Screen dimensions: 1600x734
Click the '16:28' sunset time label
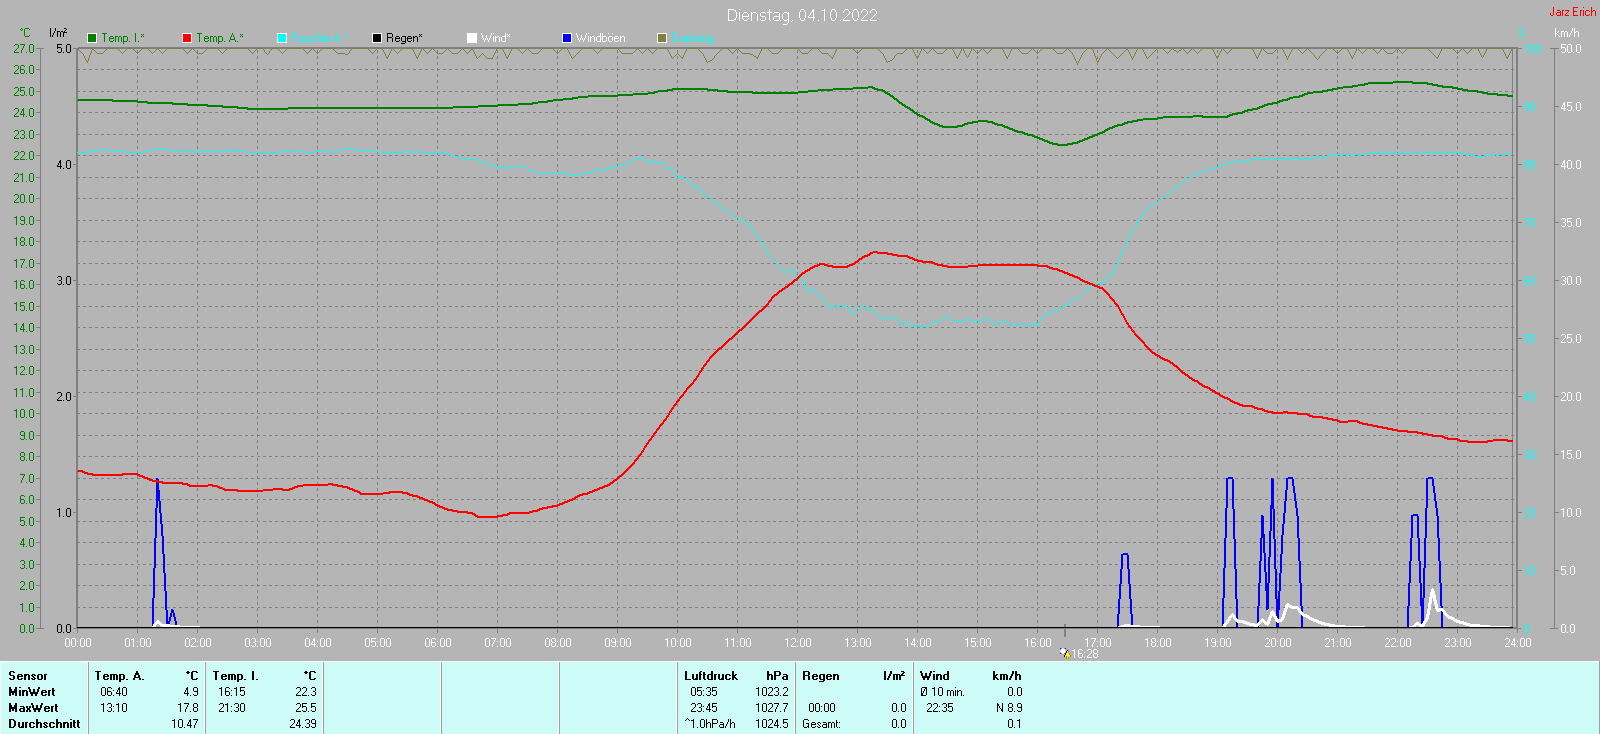[x=1085, y=654]
